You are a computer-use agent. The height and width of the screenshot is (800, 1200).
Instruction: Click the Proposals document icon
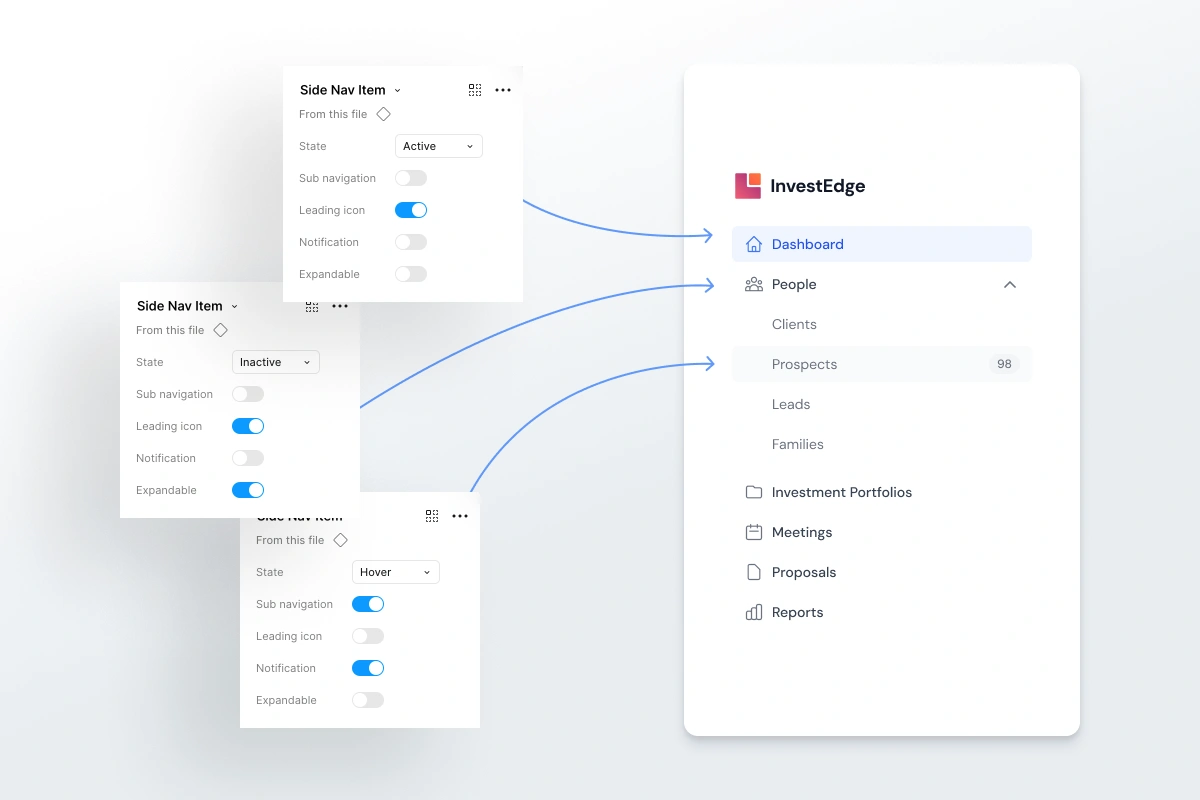754,572
